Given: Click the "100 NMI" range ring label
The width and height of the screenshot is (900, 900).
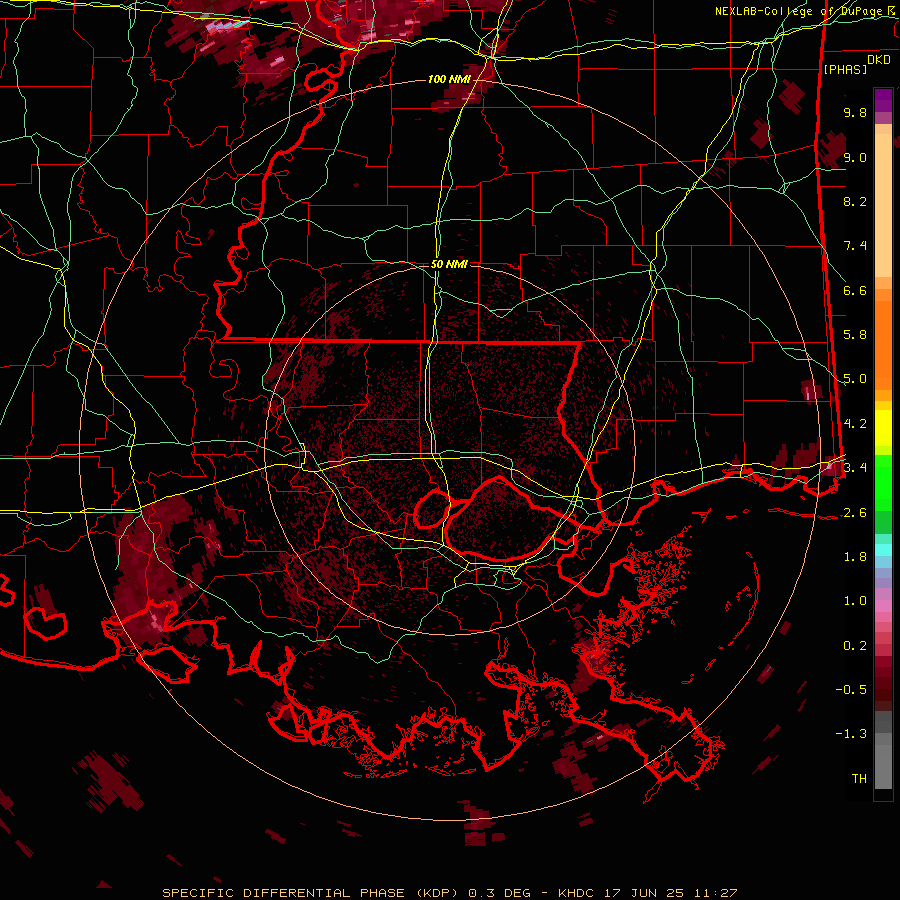Looking at the screenshot, I should click(448, 79).
